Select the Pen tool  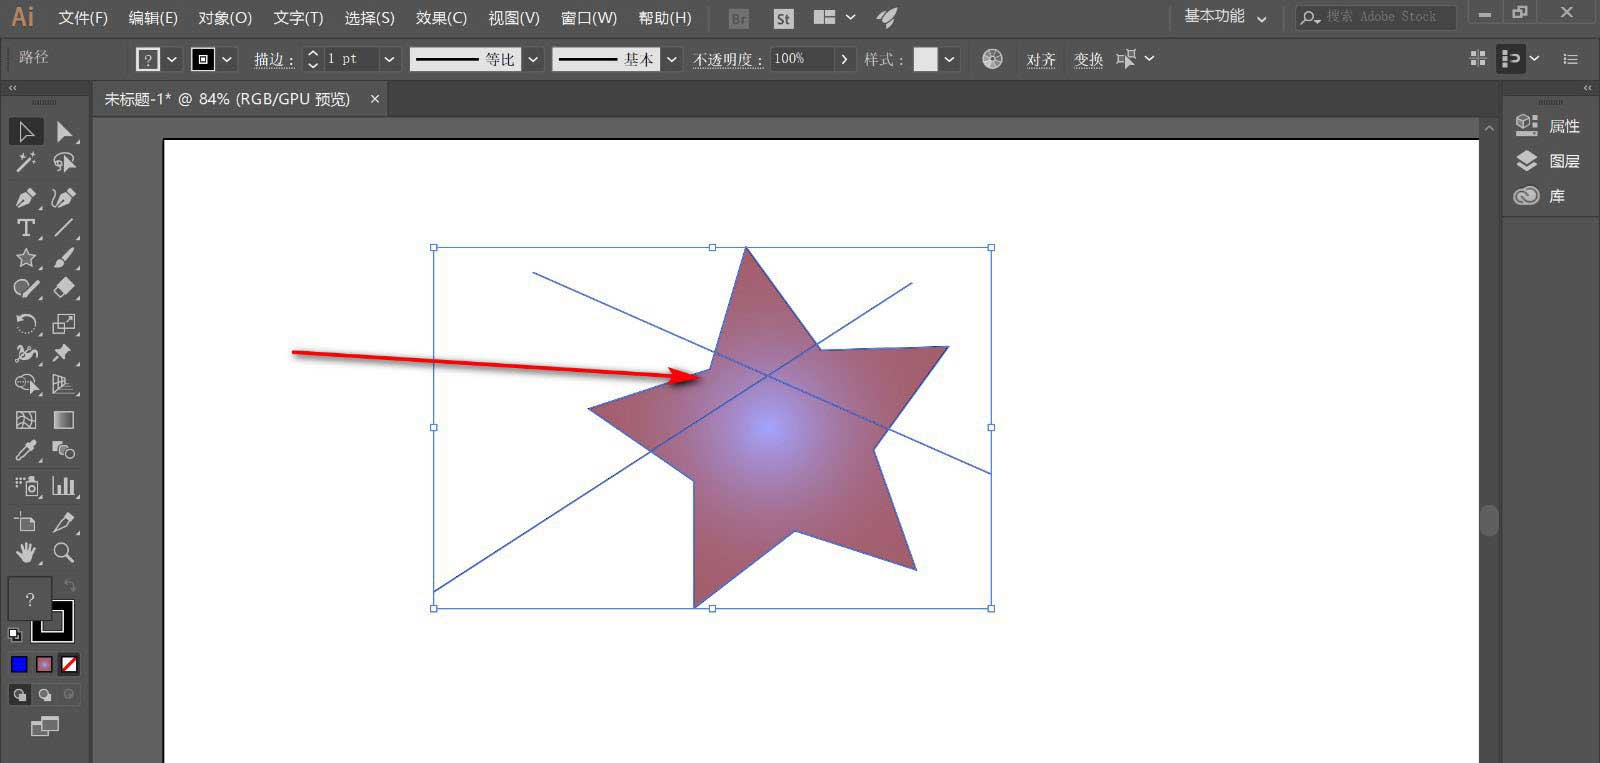click(26, 198)
